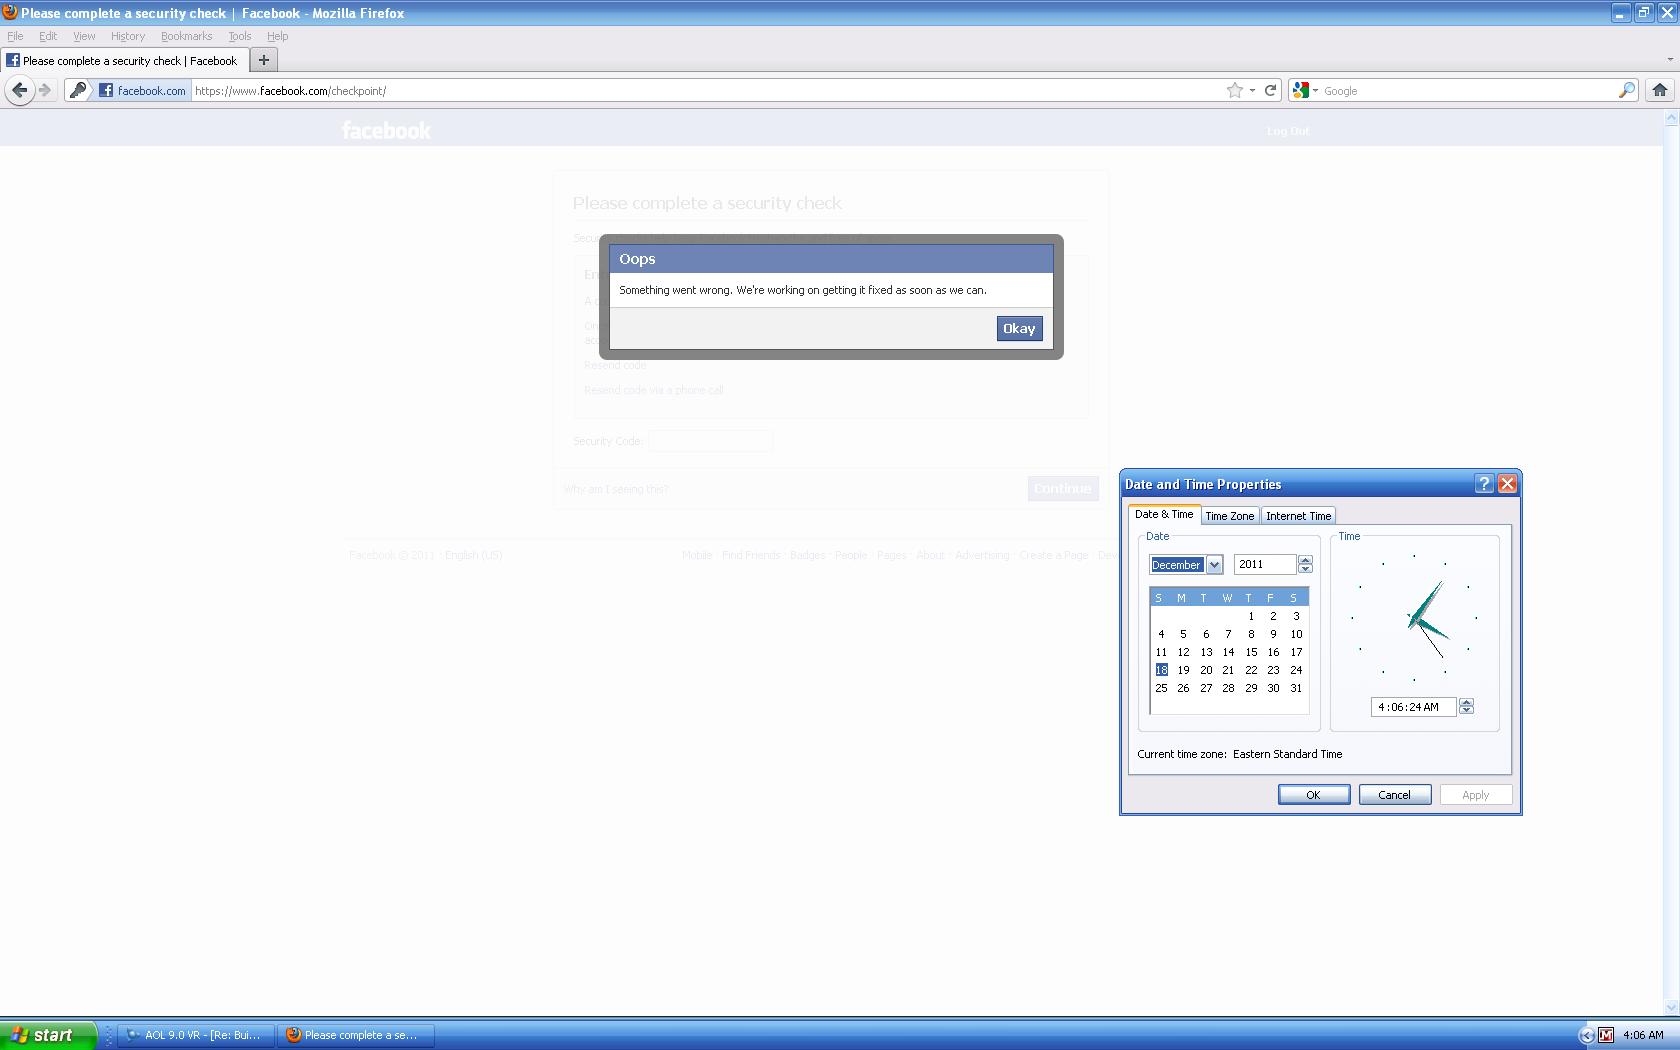
Task: Decrease the year with down spinner
Action: [1305, 569]
